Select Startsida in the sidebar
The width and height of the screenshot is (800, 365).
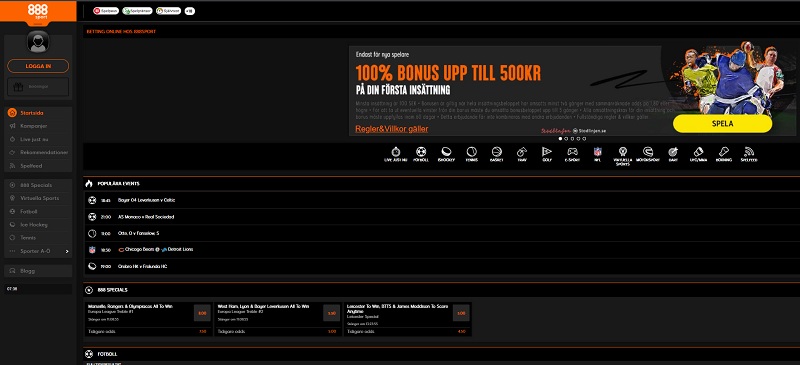pos(38,113)
